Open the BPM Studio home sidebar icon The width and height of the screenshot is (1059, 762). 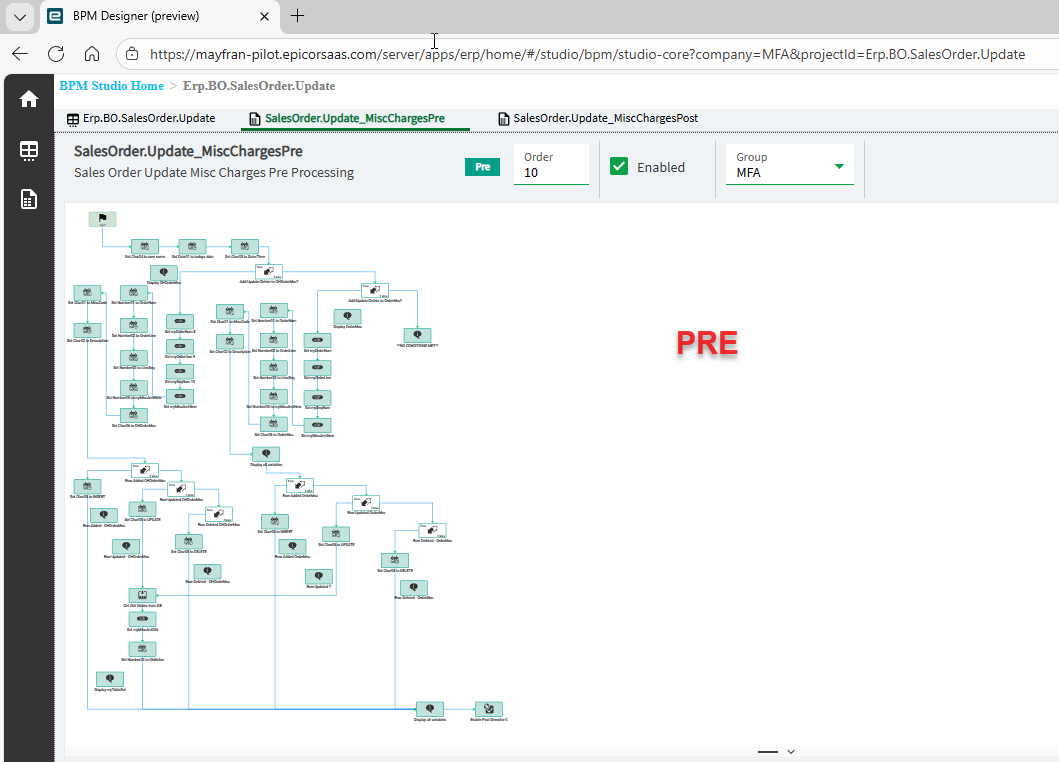[x=28, y=99]
